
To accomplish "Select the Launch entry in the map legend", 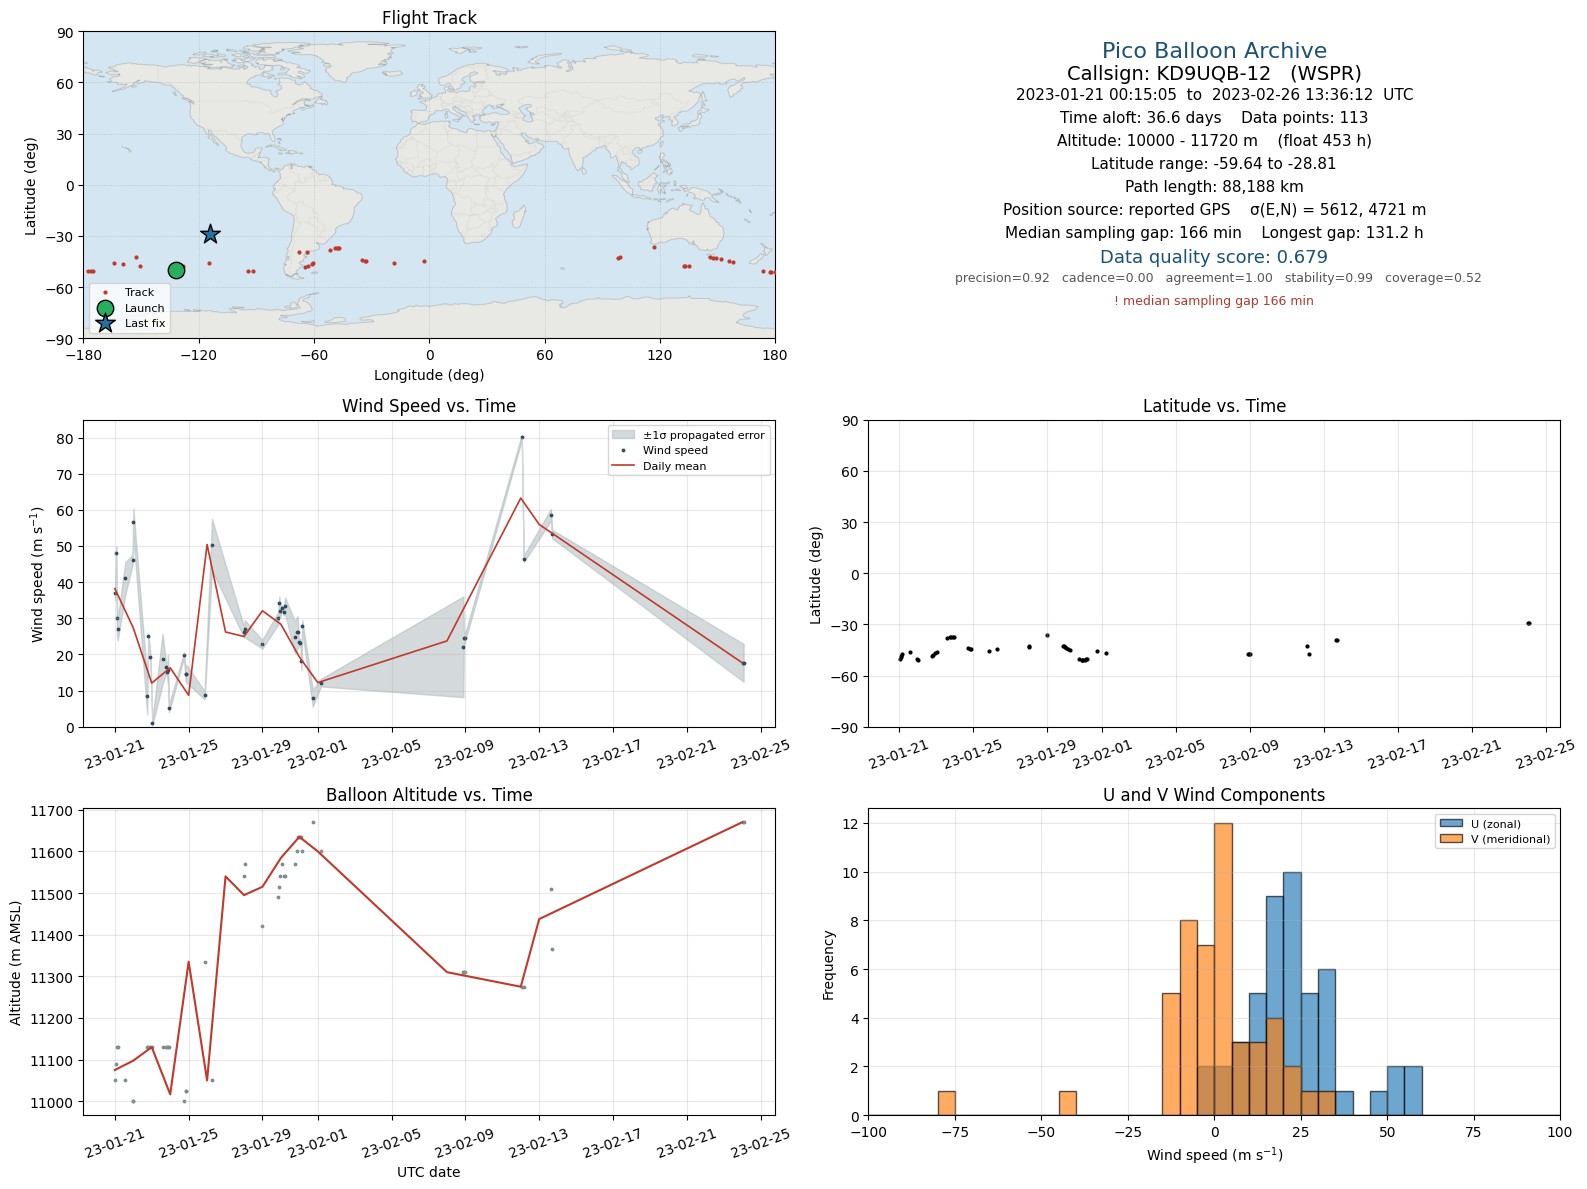I will (x=130, y=308).
